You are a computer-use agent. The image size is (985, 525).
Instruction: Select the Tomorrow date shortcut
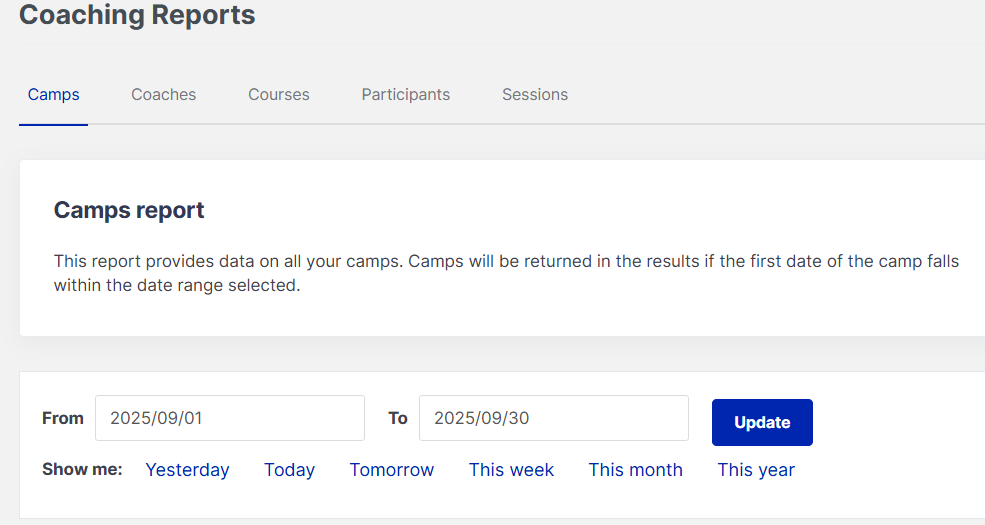(392, 470)
